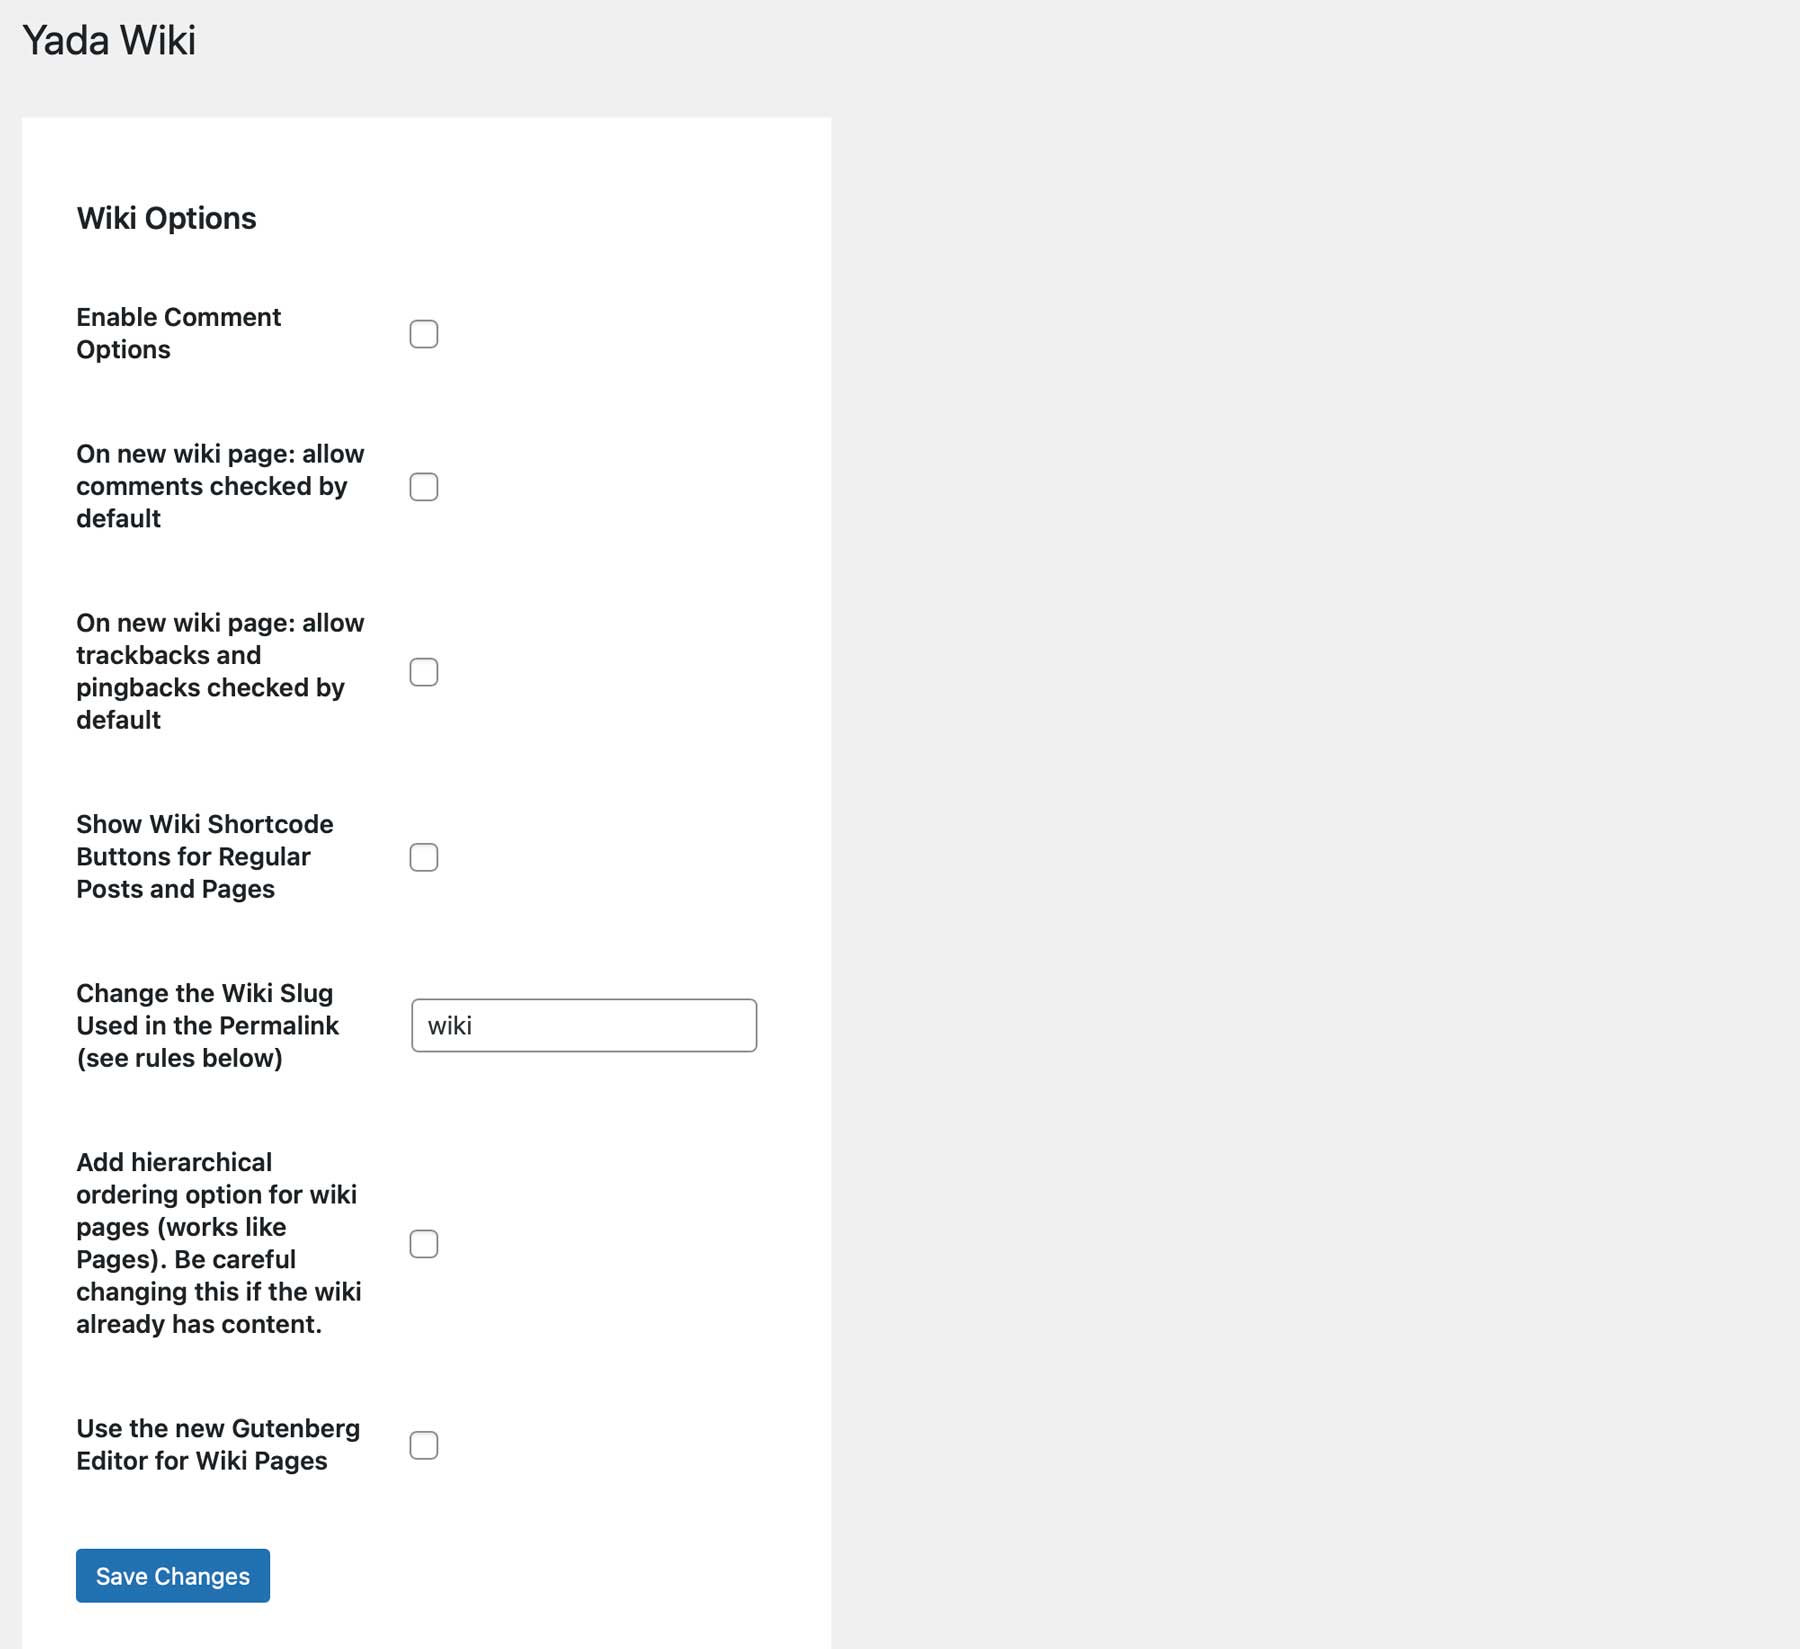Check allow trackbacks and pingbacks by default
This screenshot has width=1800, height=1649.
[424, 672]
